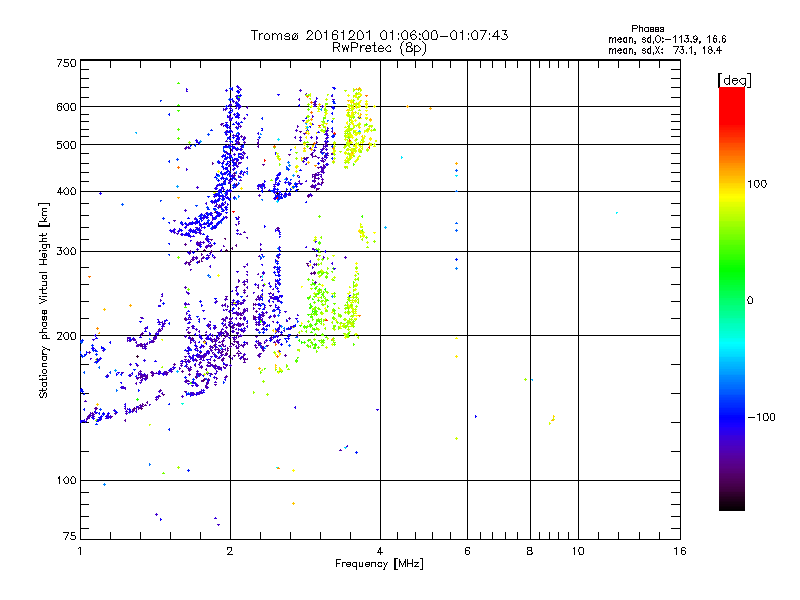Click the y-axis tick label '500'
The height and width of the screenshot is (600, 800).
pyautogui.click(x=66, y=145)
